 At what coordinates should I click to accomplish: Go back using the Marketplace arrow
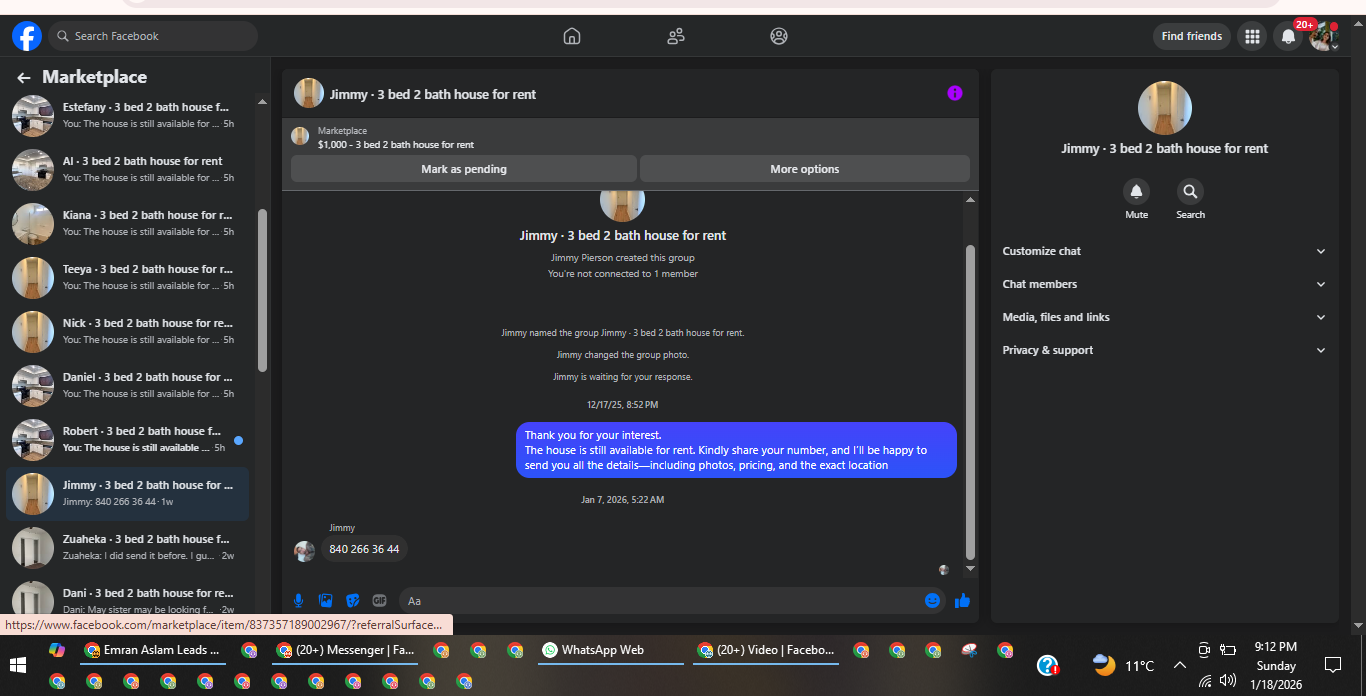[x=24, y=77]
